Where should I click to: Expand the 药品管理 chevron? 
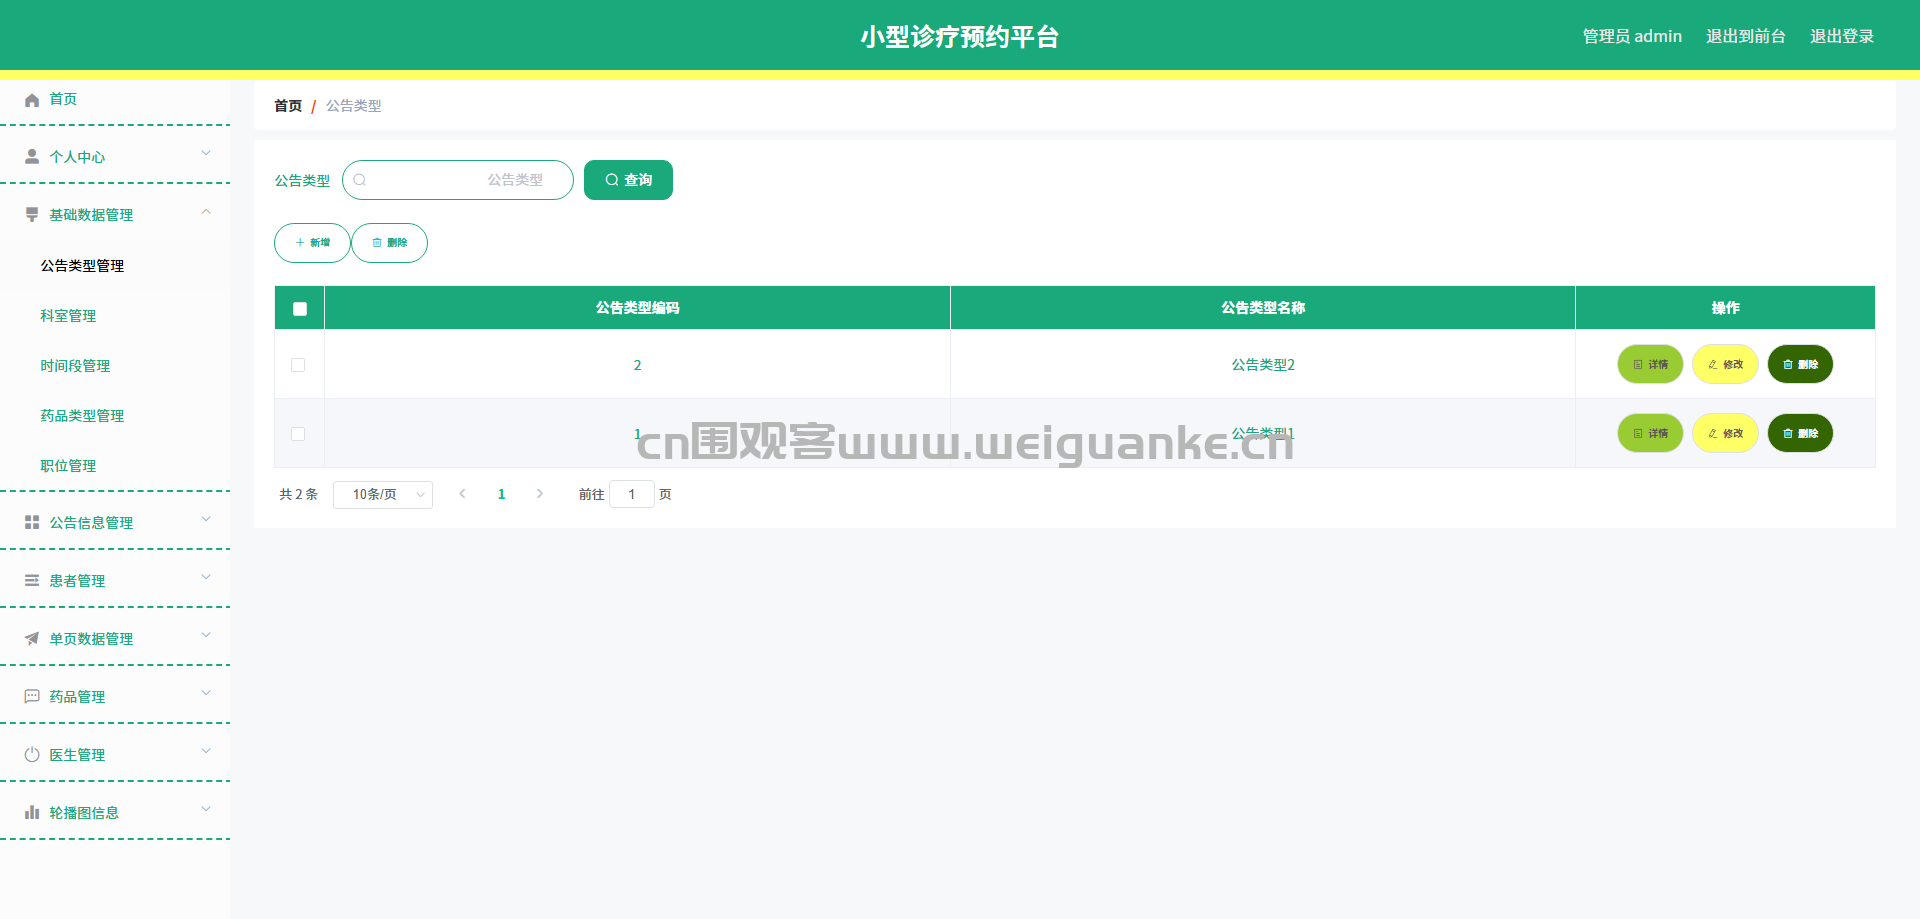click(x=206, y=693)
